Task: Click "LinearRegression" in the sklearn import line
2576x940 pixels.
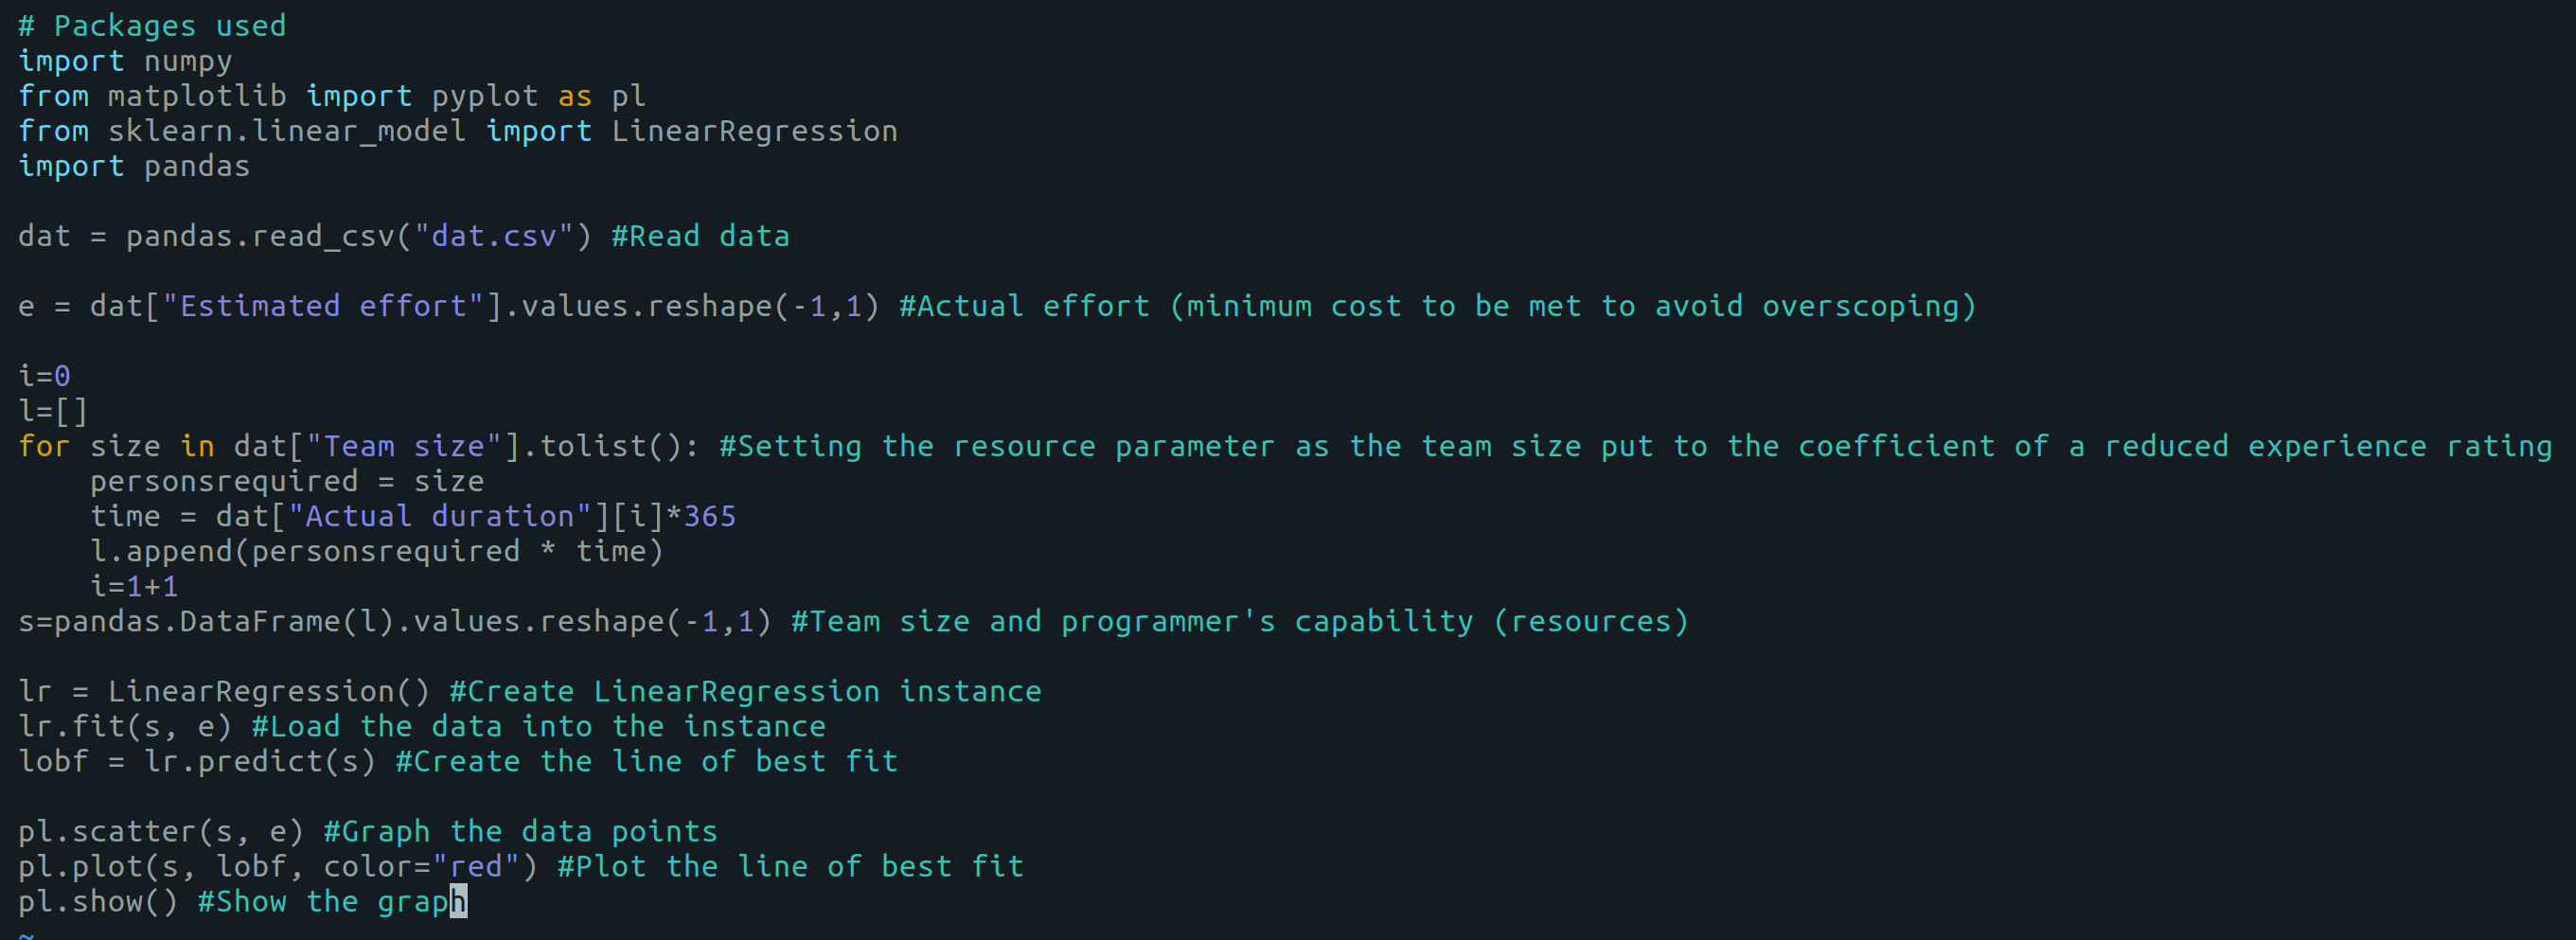Action: point(754,131)
